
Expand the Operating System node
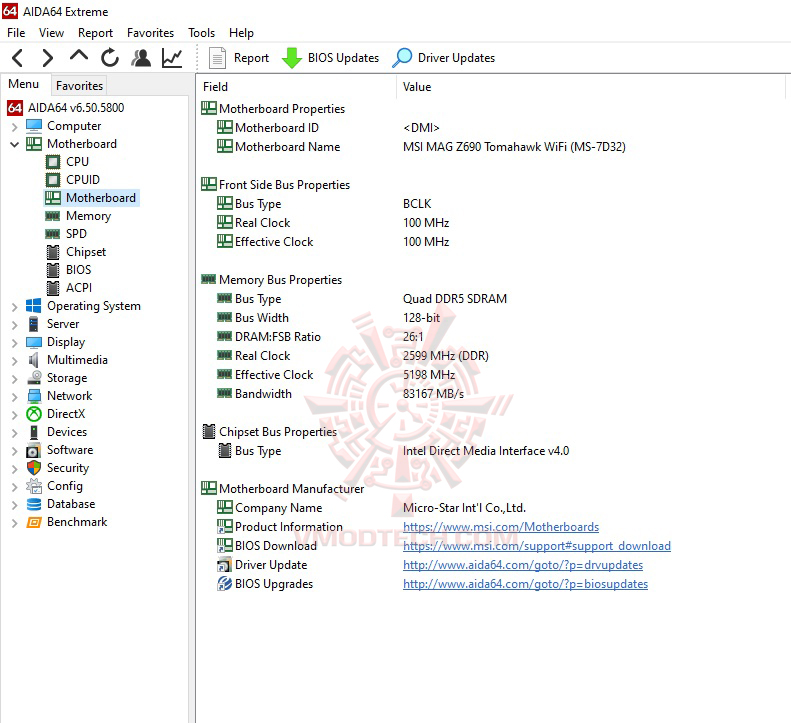(15, 307)
